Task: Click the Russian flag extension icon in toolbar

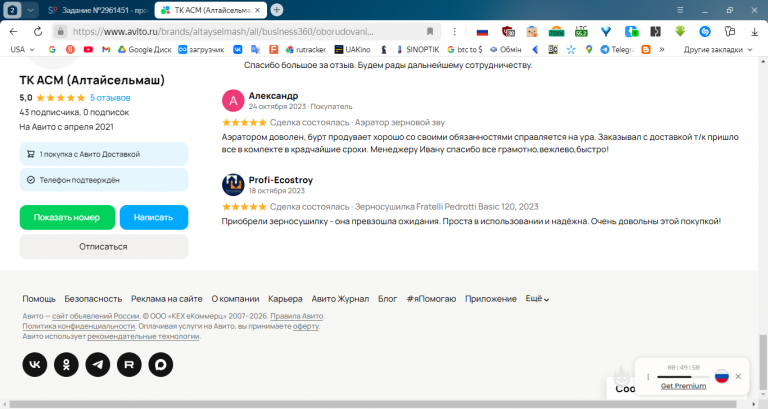Action: click(x=482, y=32)
